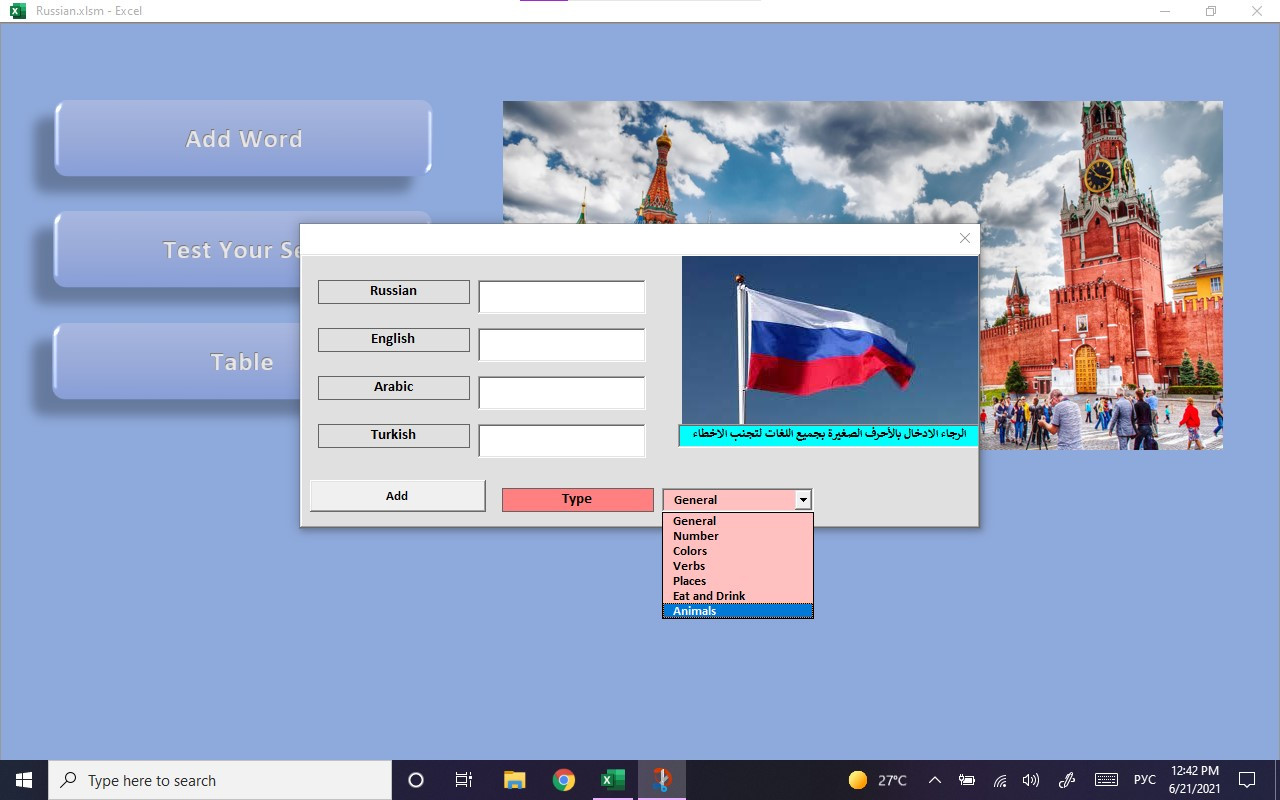Image resolution: width=1280 pixels, height=800 pixels.
Task: Launch File Explorer from the taskbar
Action: 514,780
